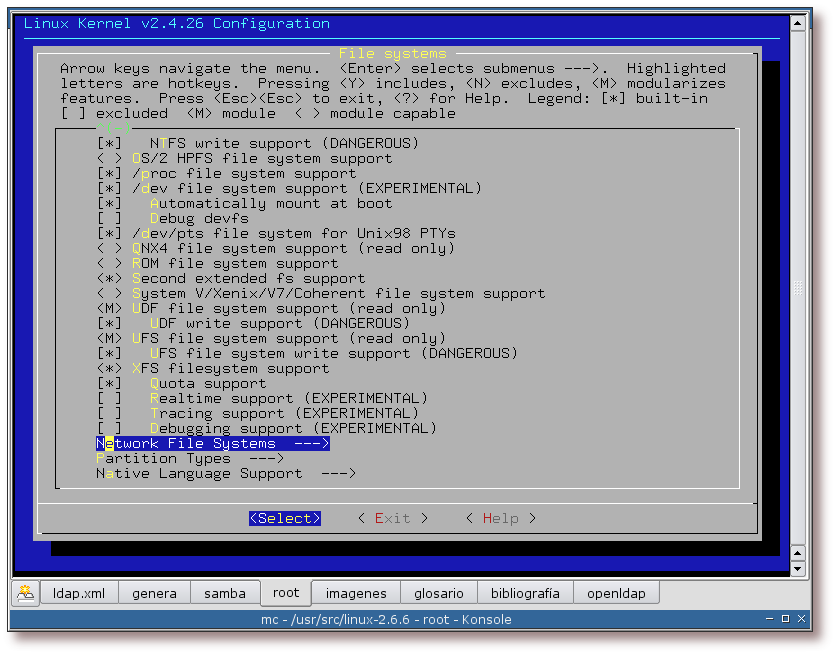
Task: Toggle NTFS write support checkbox
Action: [109, 143]
